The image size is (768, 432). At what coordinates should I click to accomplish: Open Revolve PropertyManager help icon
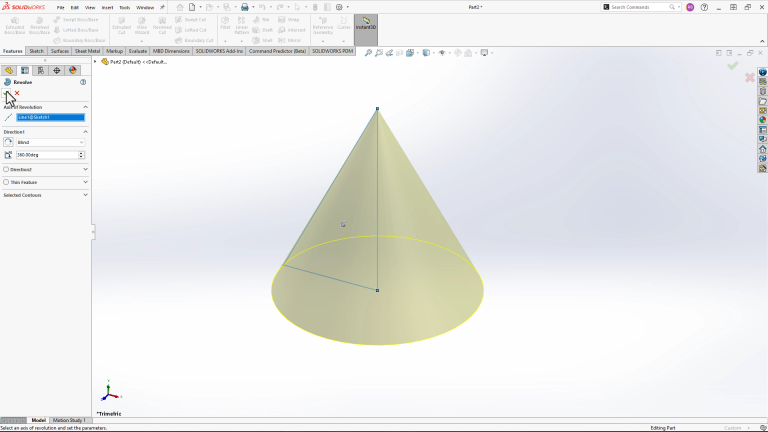[x=83, y=82]
